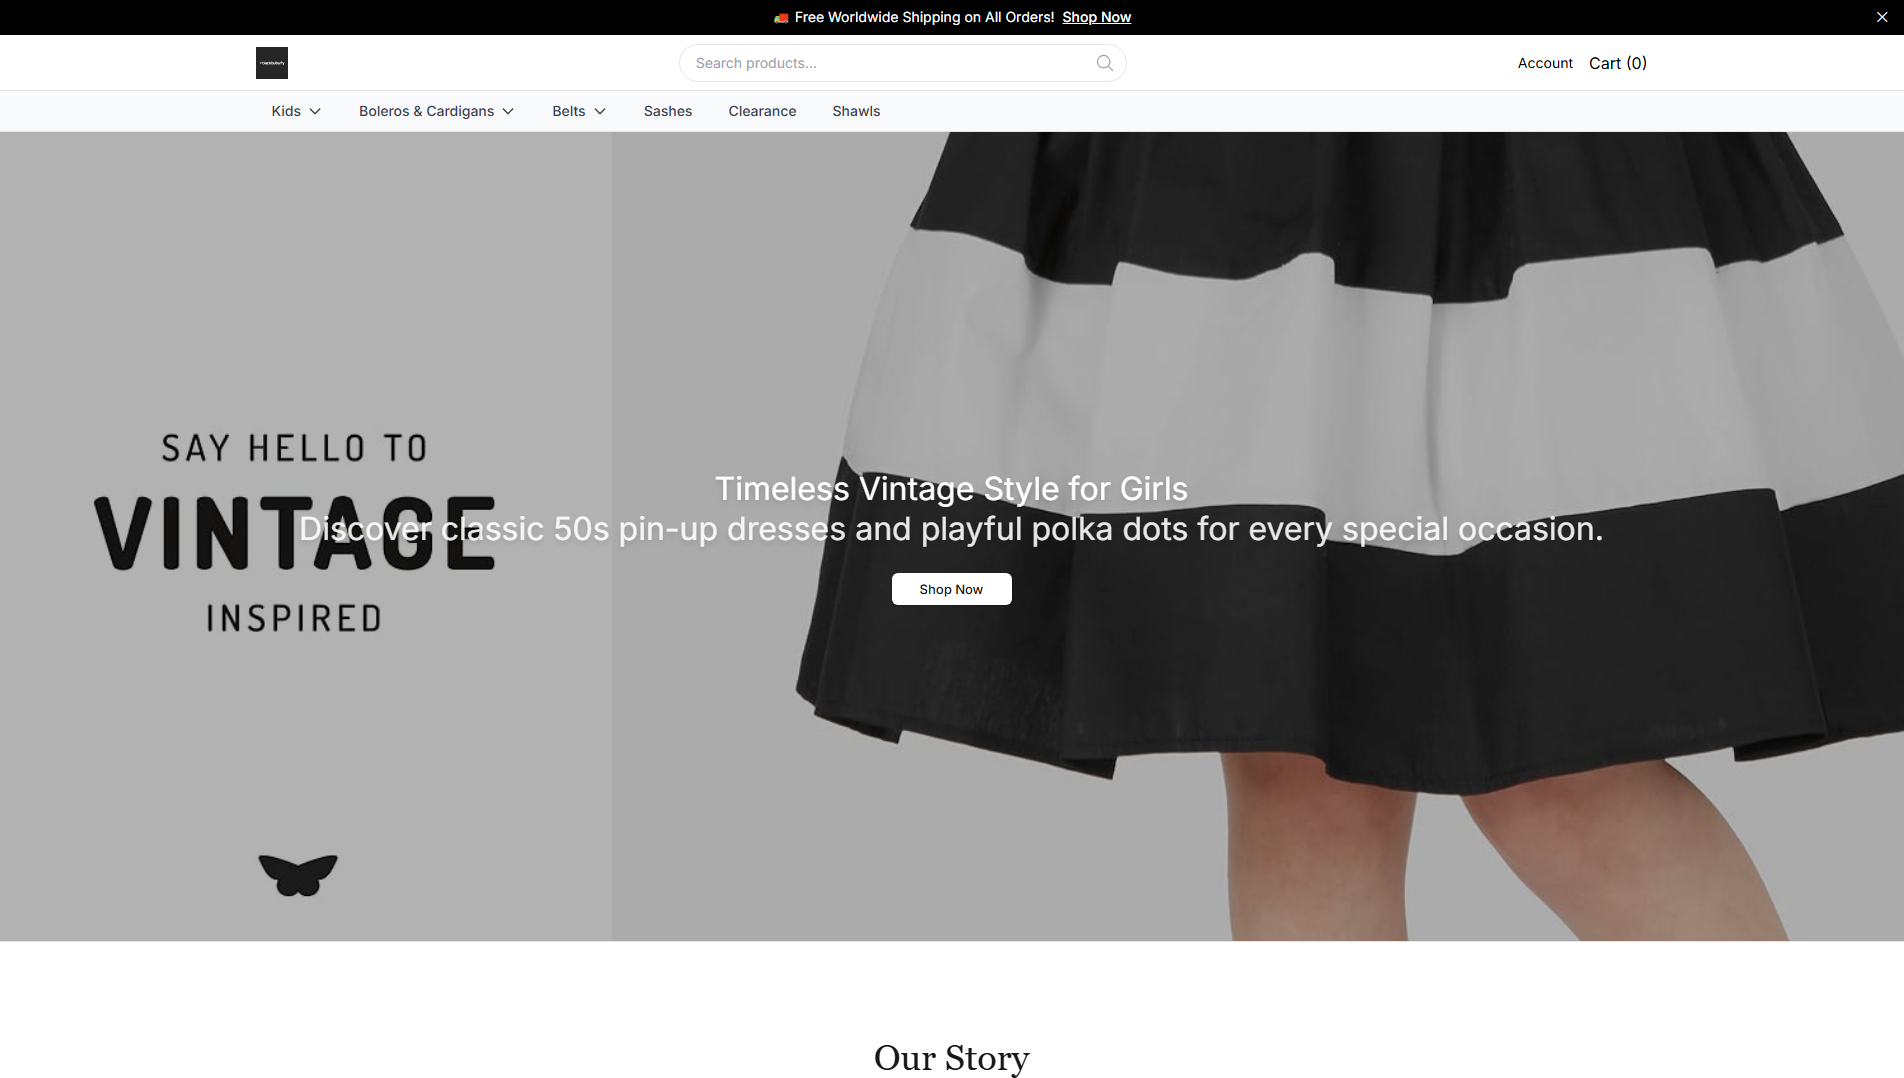Click the store logo in the header

click(271, 63)
